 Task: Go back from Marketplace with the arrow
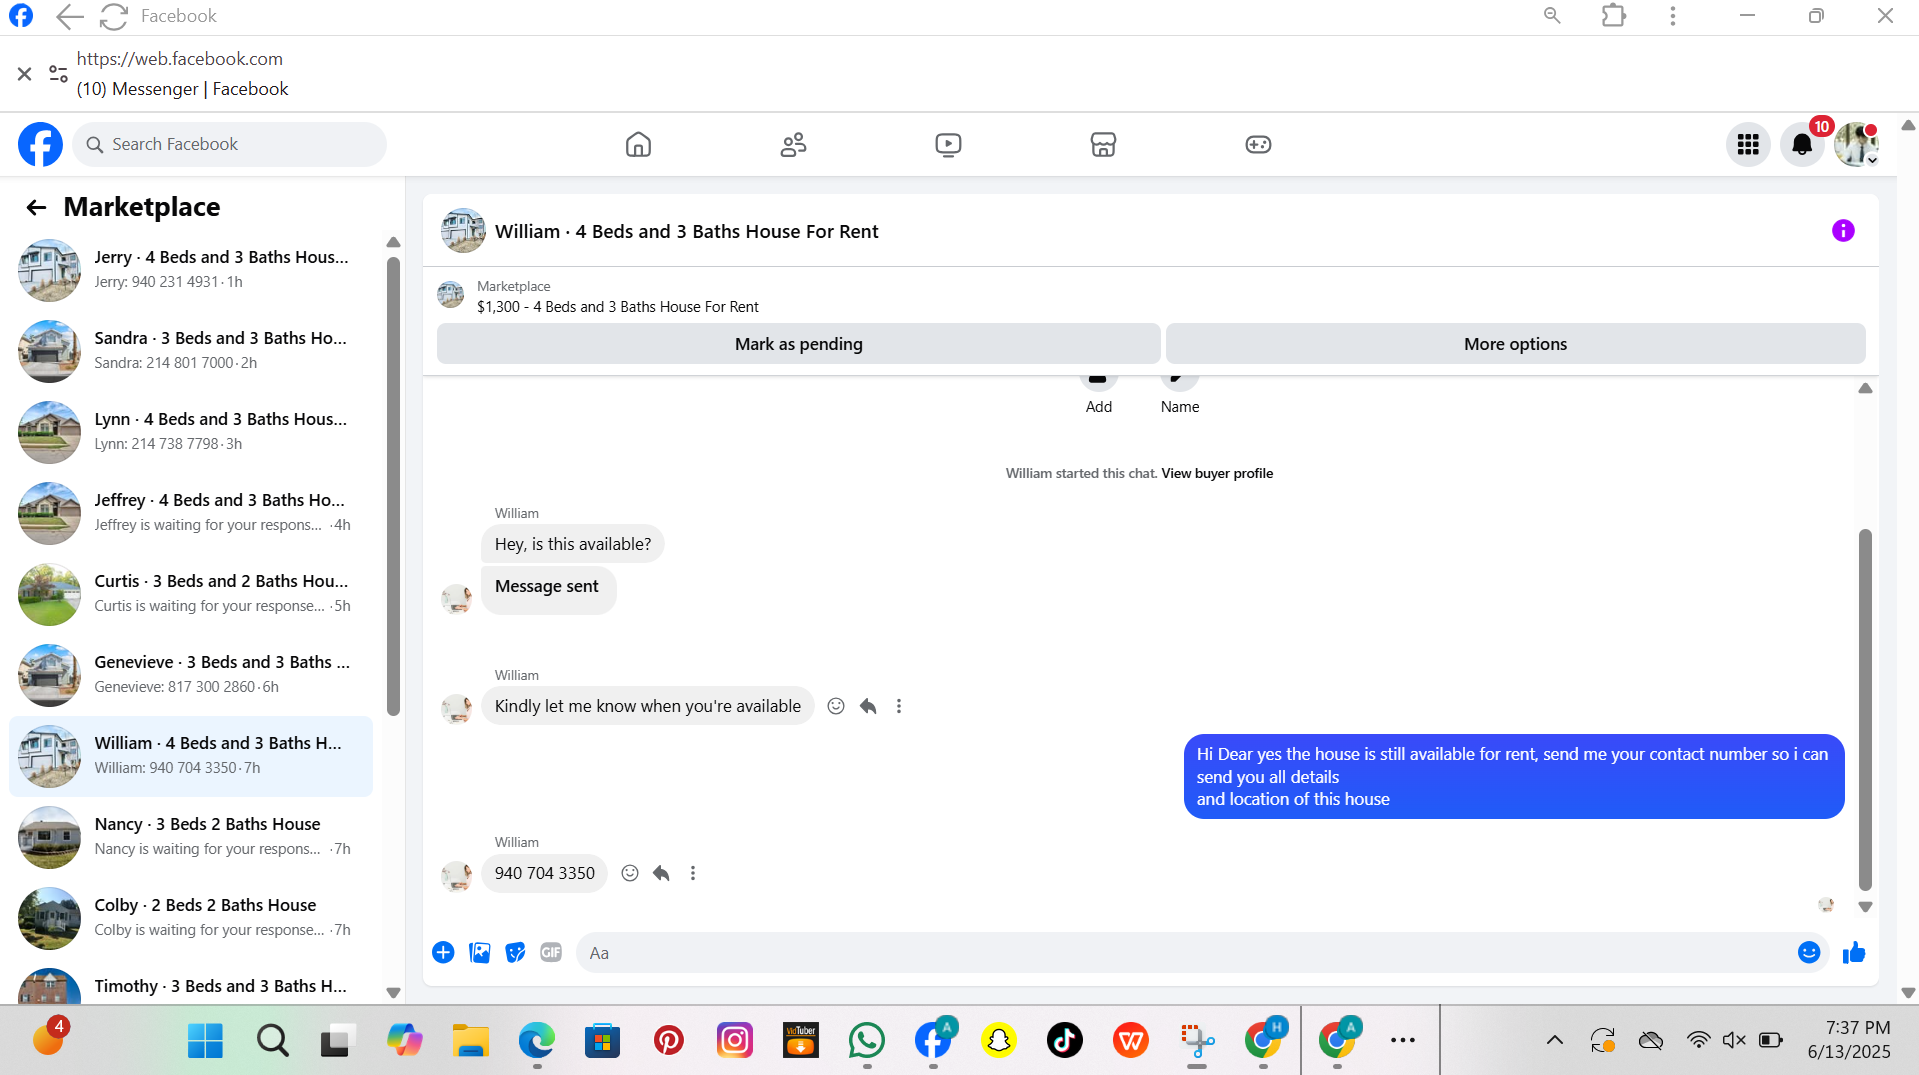tap(36, 207)
